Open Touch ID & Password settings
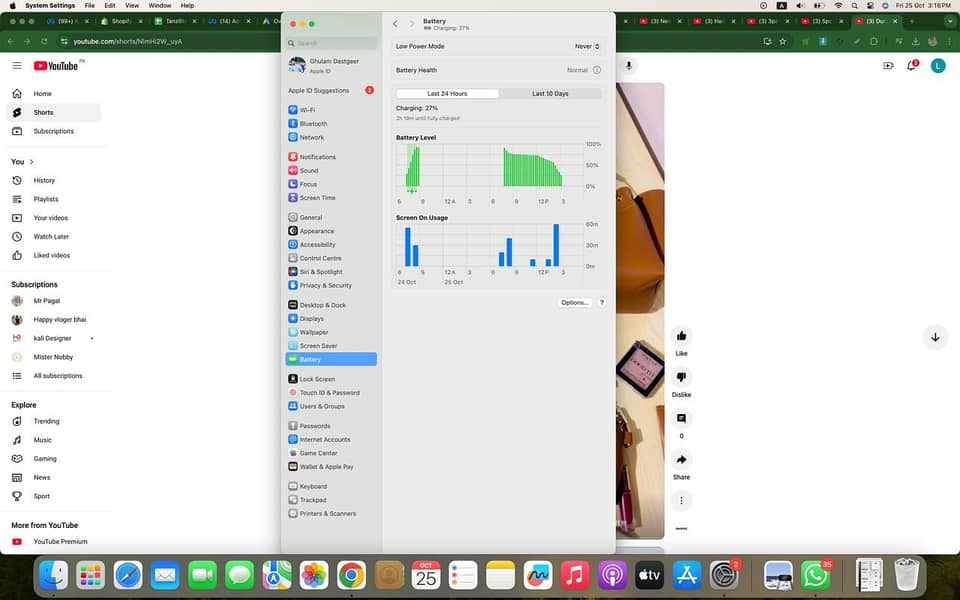Image resolution: width=960 pixels, height=600 pixels. tap(329, 393)
